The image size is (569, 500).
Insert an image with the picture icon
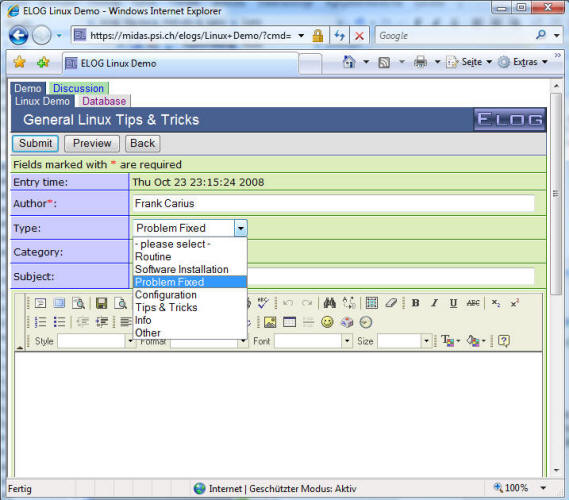(x=270, y=322)
